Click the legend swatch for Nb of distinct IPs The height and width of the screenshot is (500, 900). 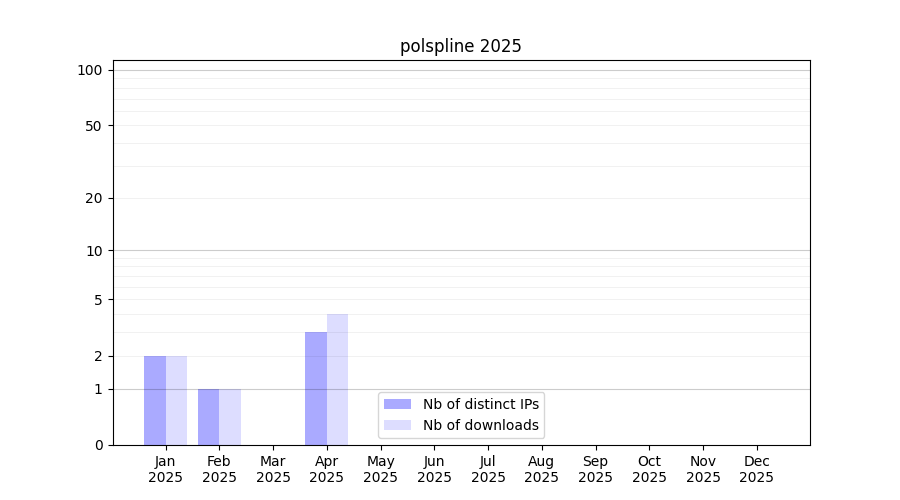point(397,404)
